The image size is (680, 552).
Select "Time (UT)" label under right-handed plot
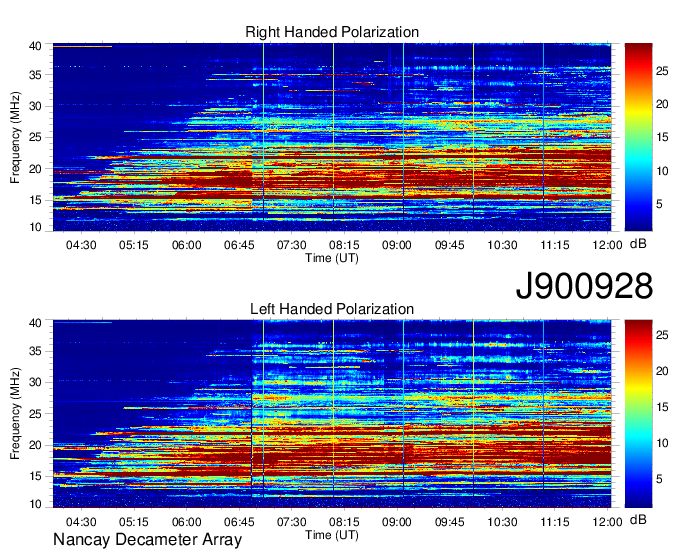pyautogui.click(x=332, y=258)
